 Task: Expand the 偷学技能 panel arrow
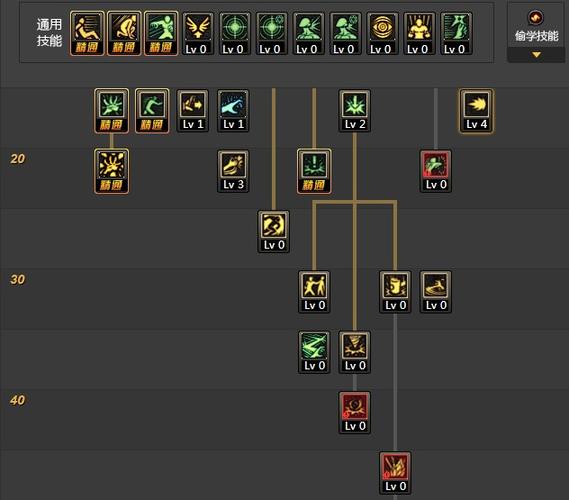tap(536, 55)
